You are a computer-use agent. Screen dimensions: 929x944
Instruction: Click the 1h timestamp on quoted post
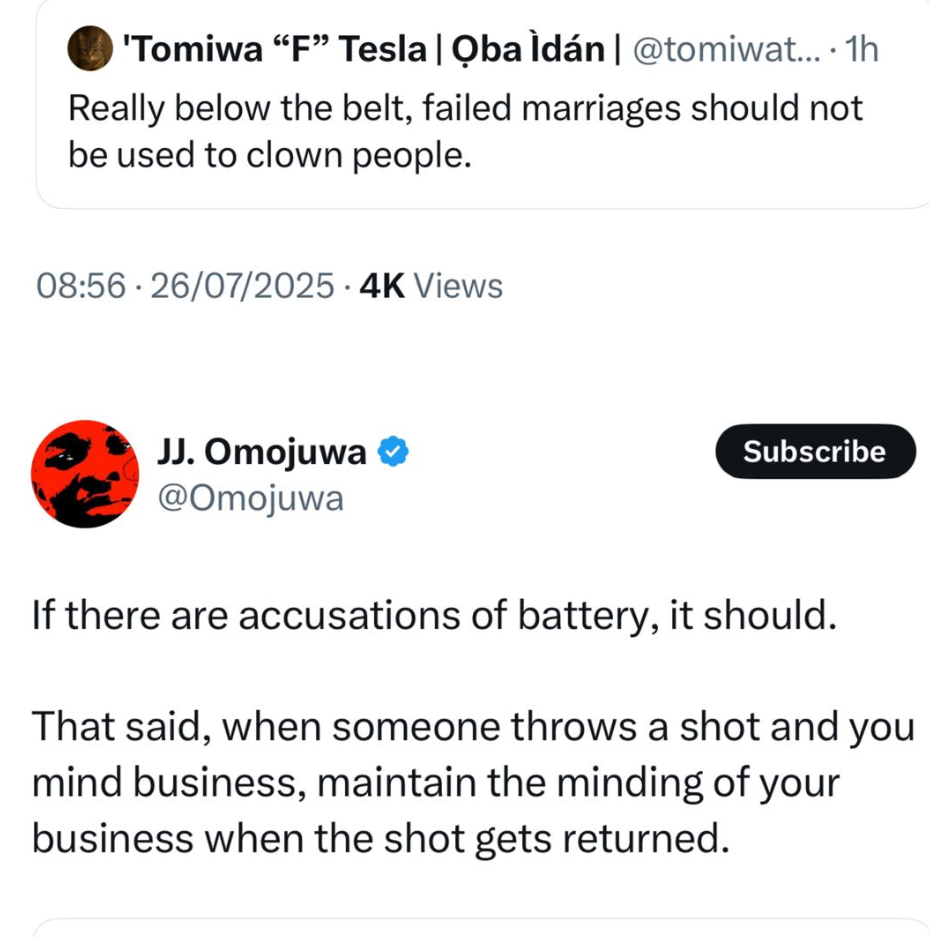861,50
